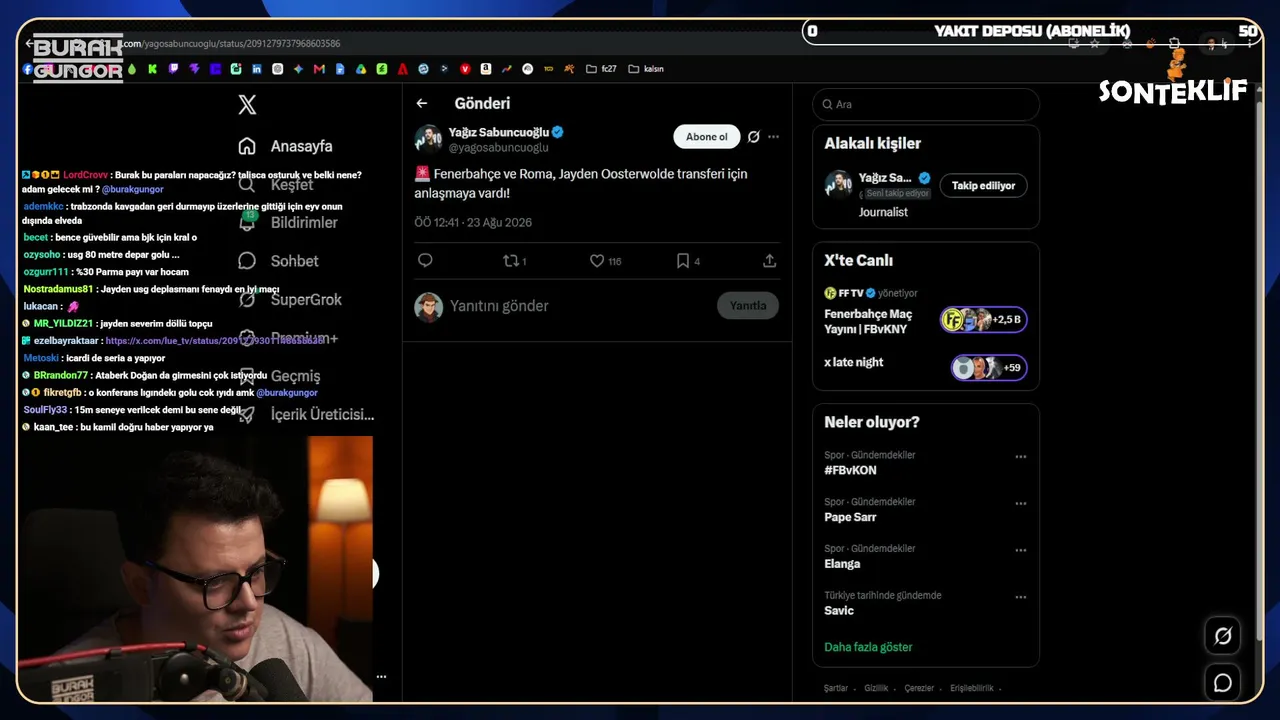Open the Pape Sarr trend

coord(850,517)
